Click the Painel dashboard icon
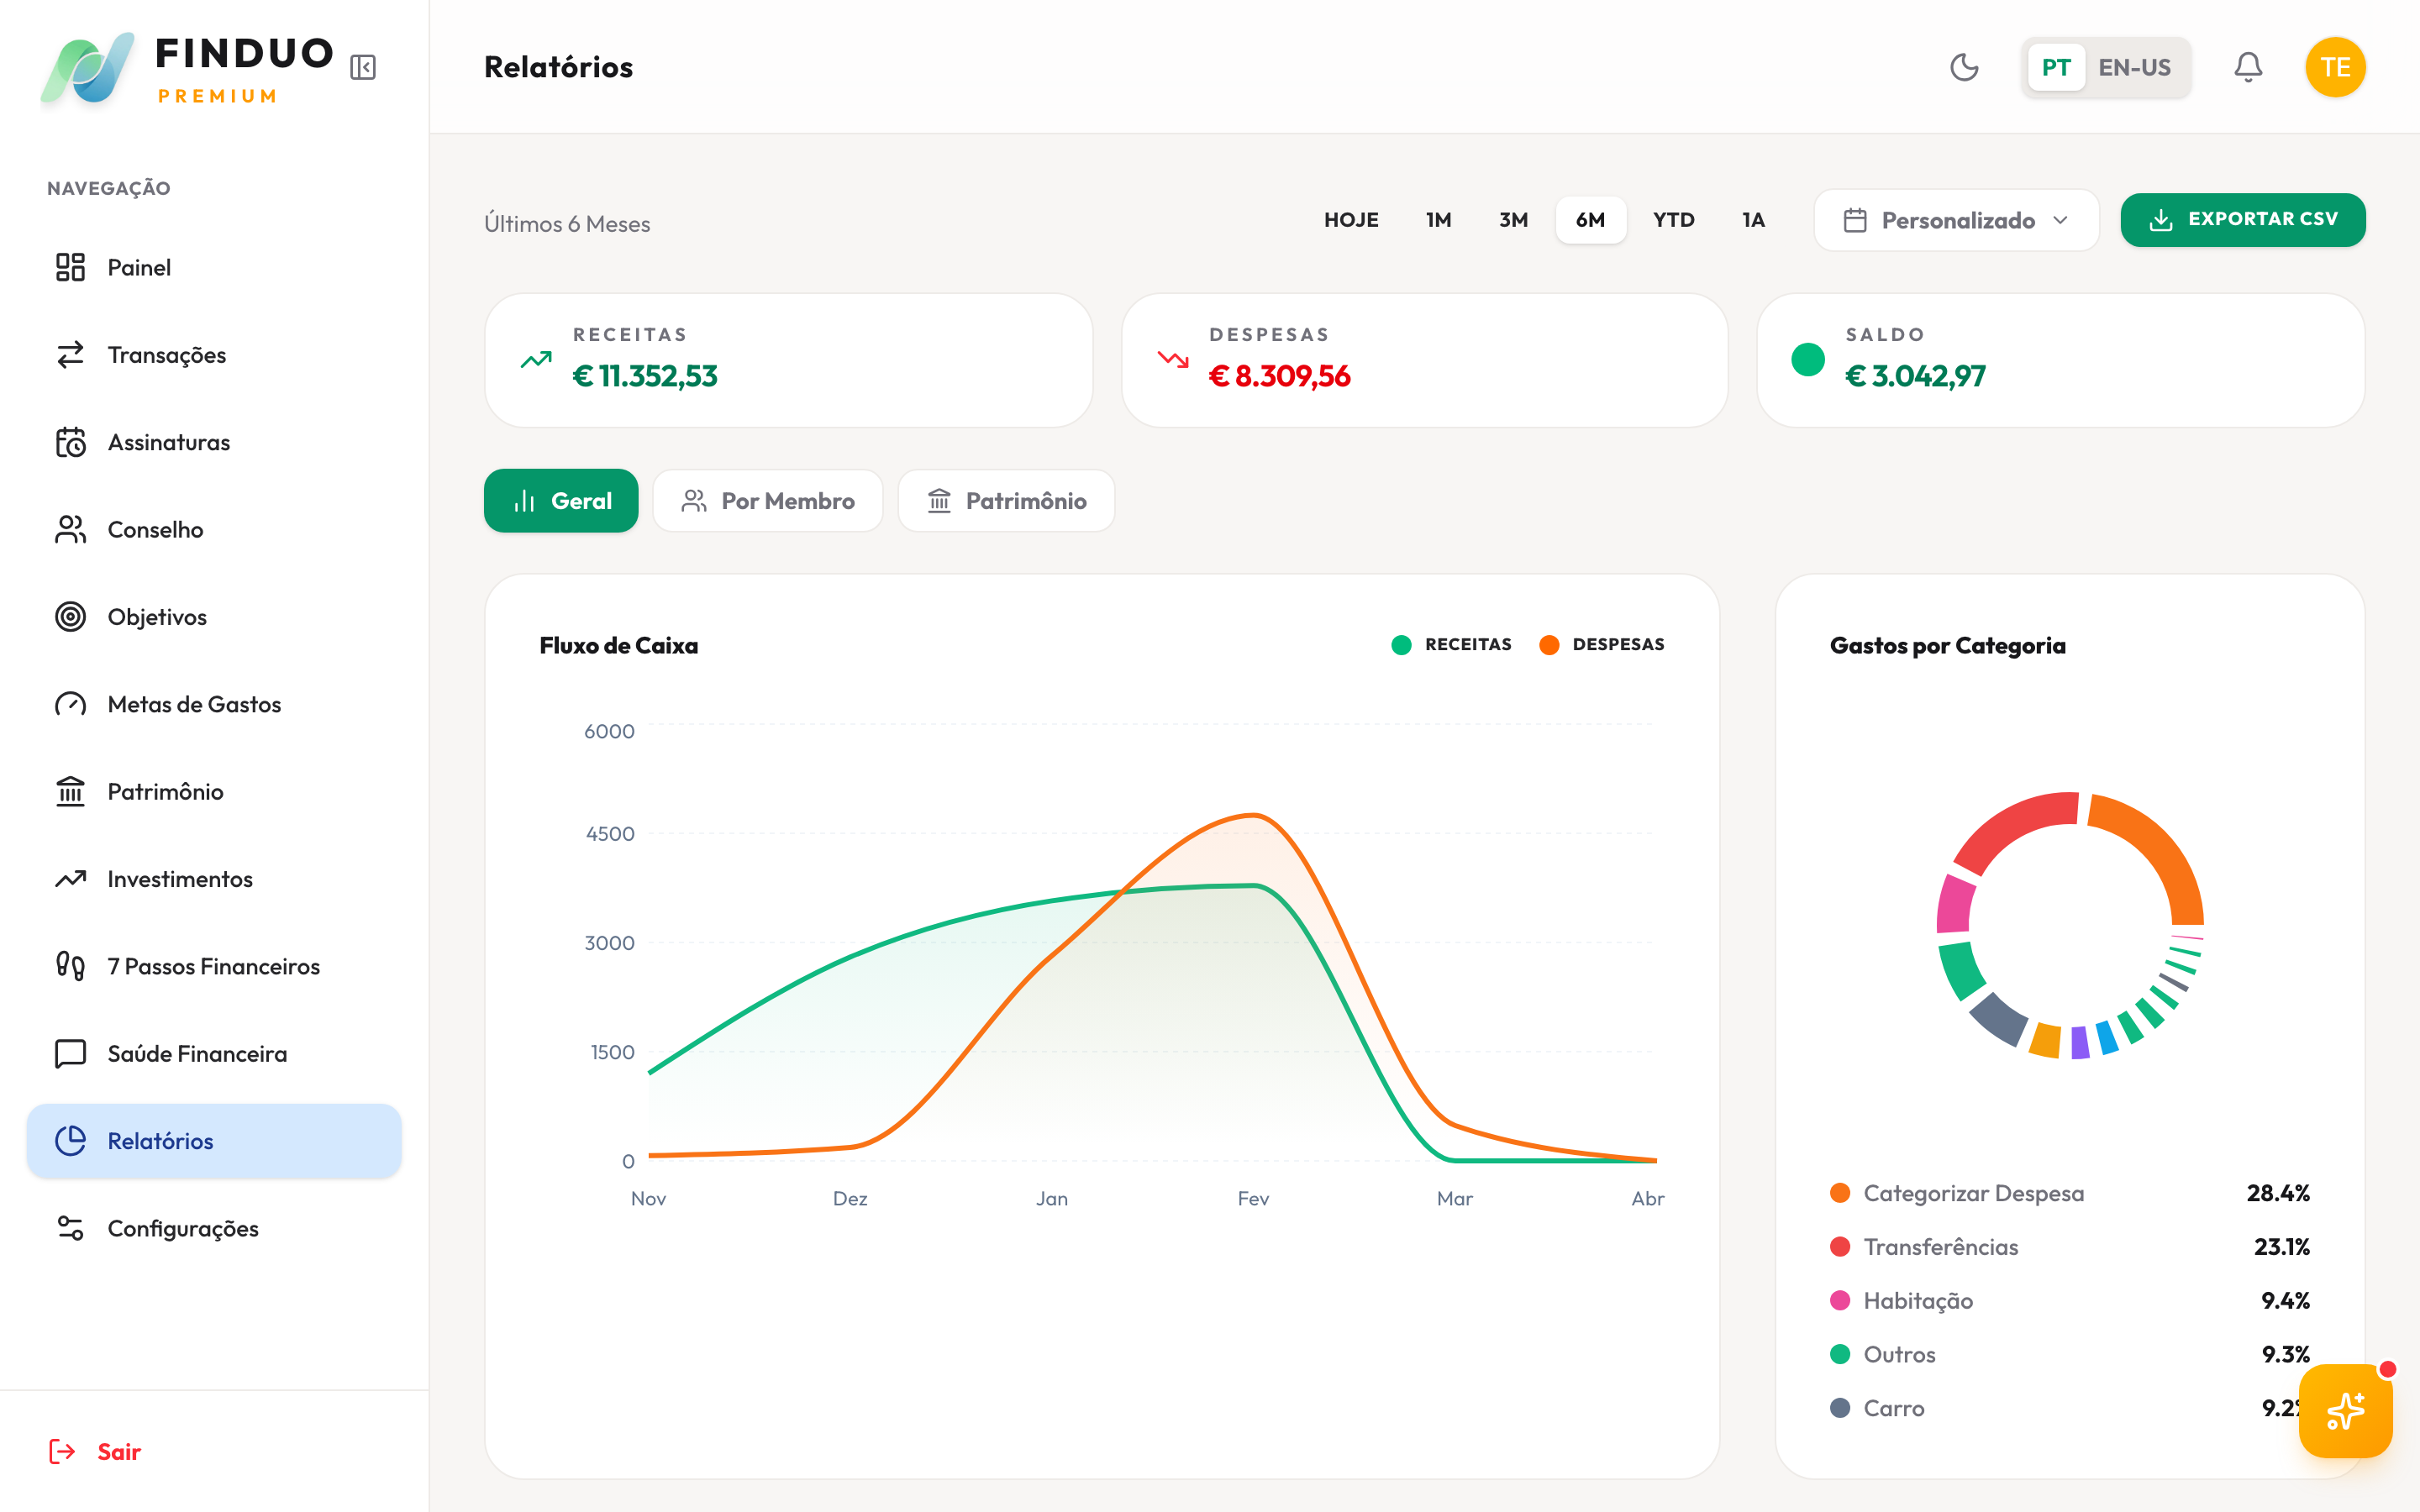 point(70,267)
